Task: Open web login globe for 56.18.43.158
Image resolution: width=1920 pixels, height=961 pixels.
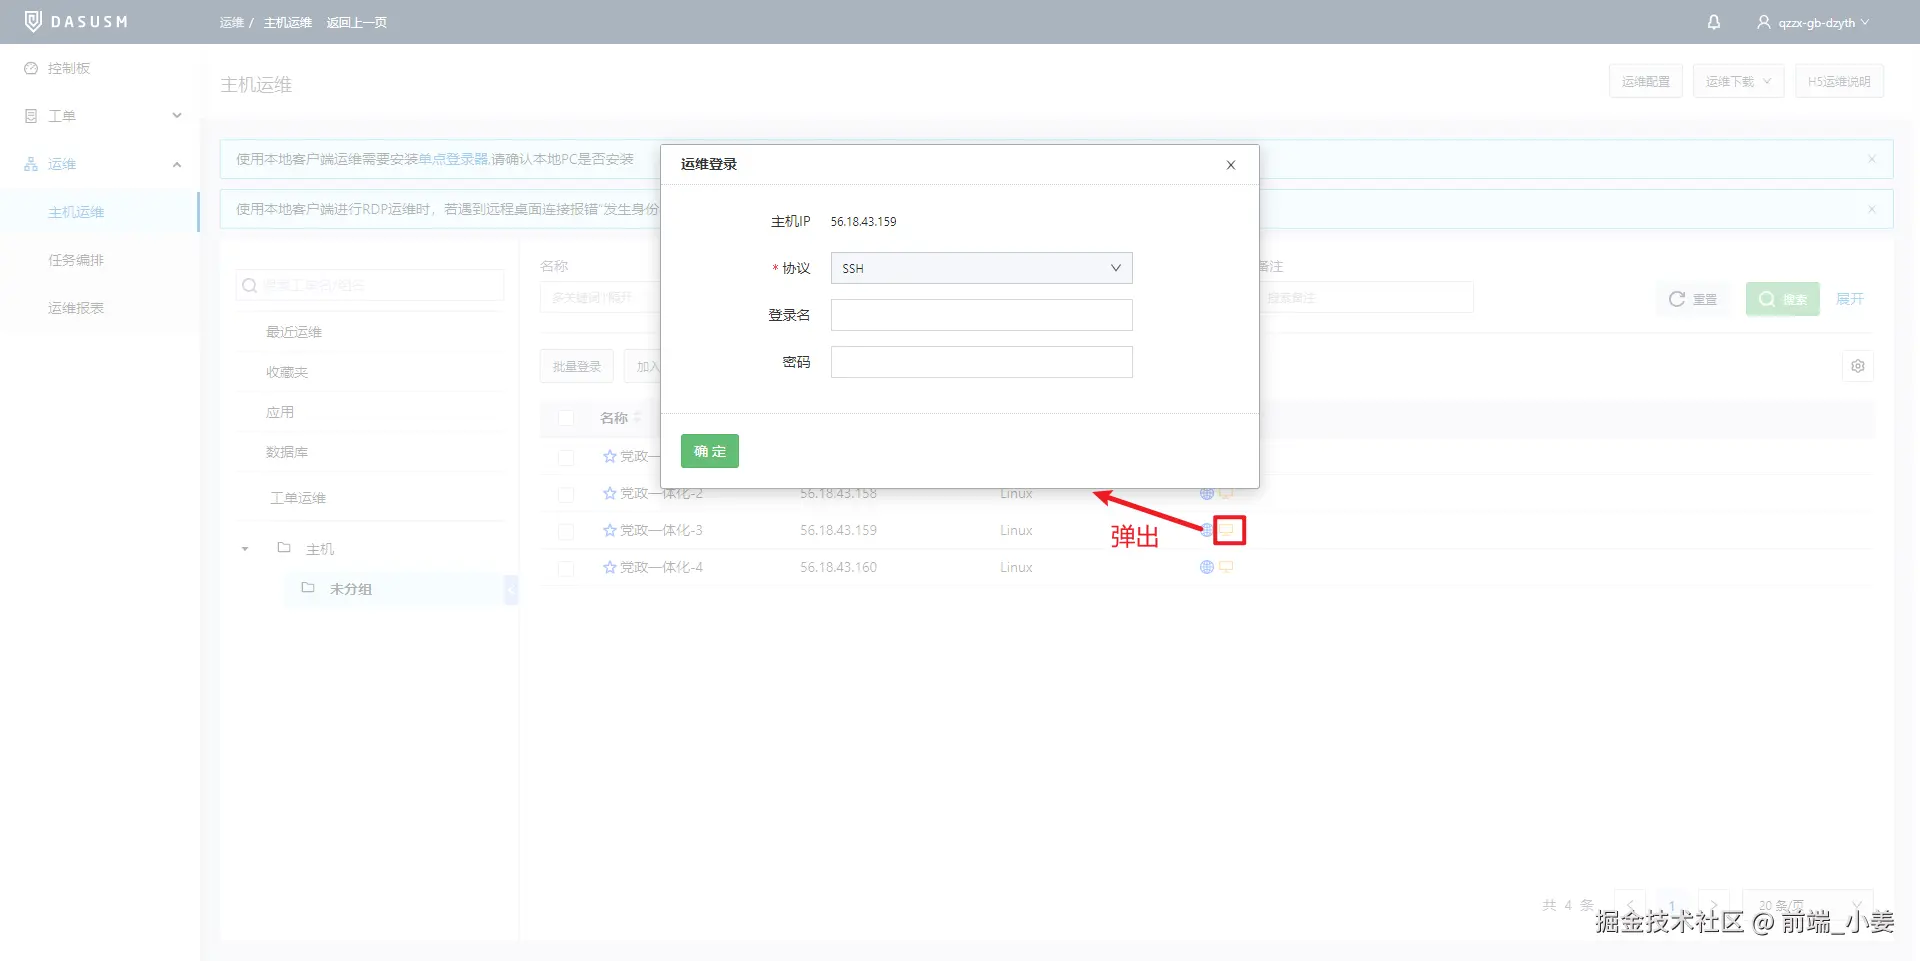Action: tap(1207, 493)
